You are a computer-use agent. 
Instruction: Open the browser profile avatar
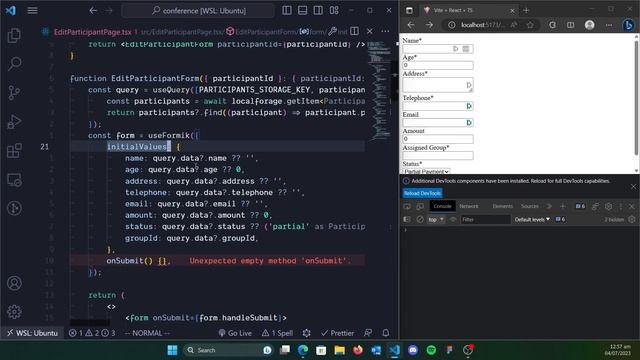pos(589,25)
